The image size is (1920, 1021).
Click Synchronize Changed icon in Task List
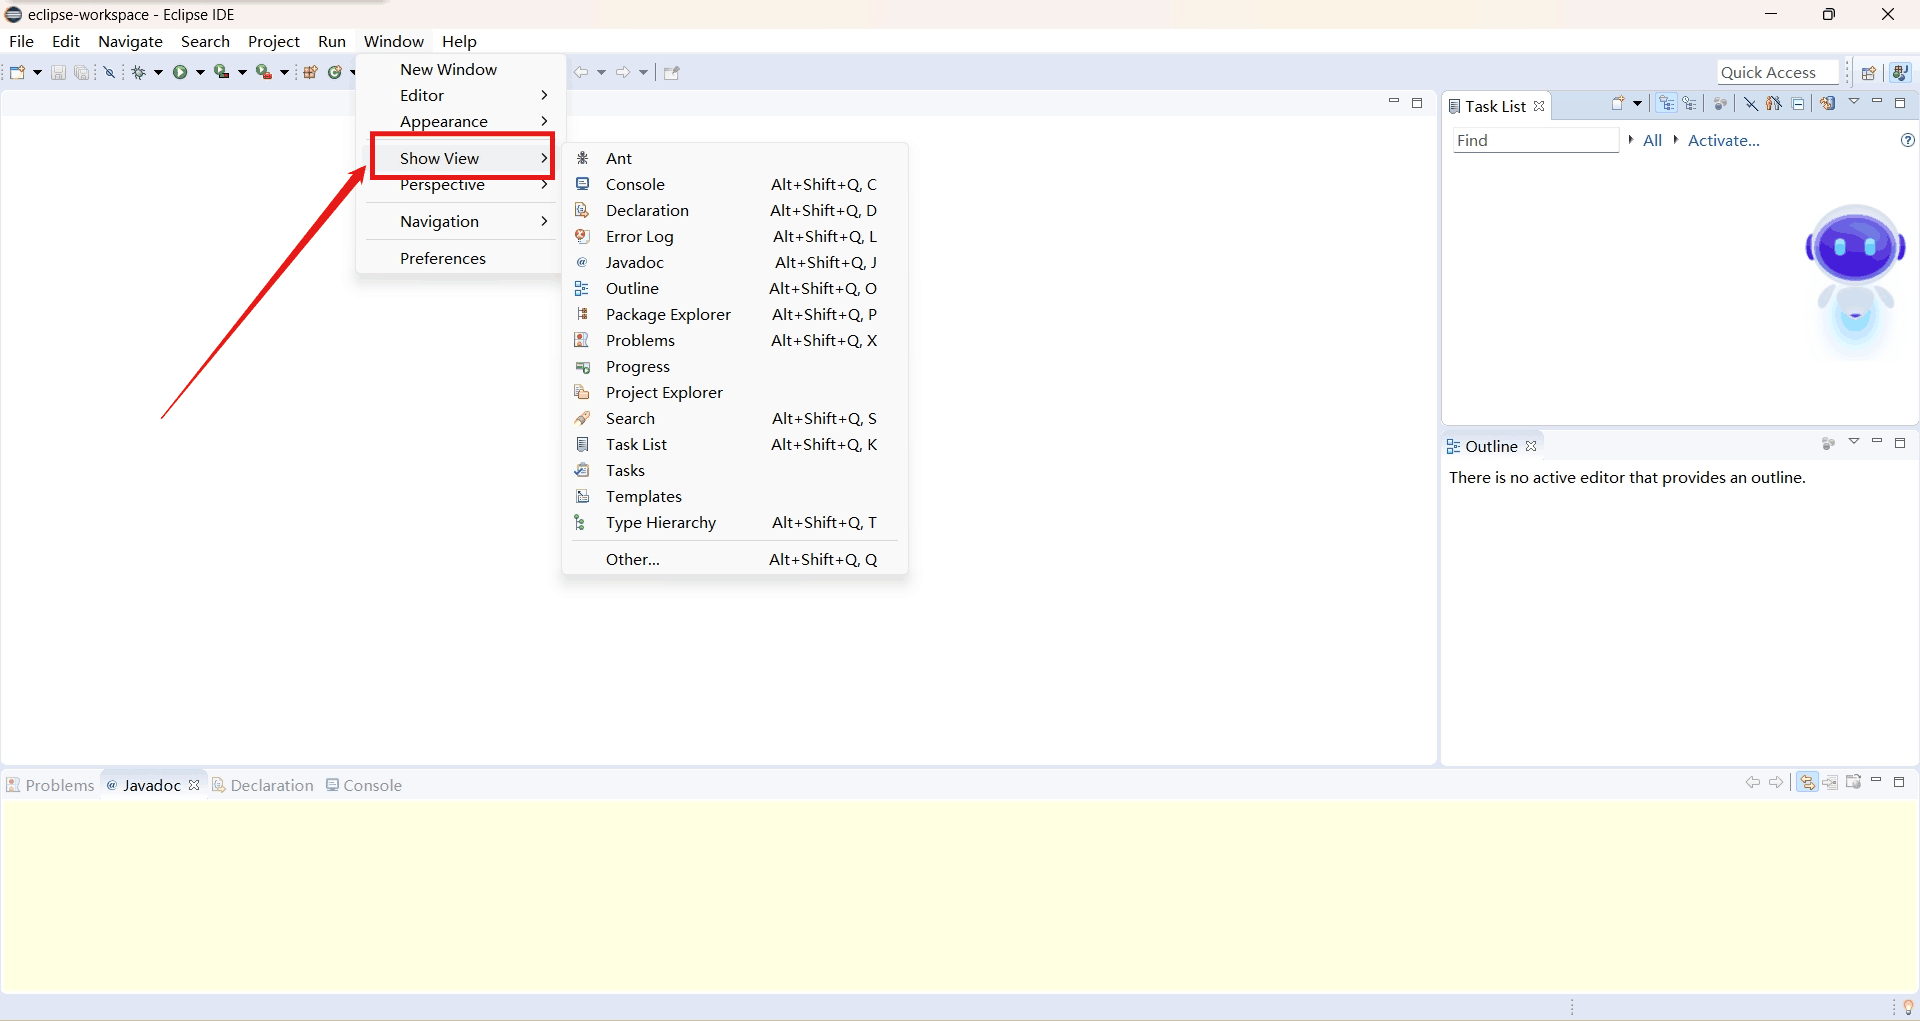point(1827,103)
